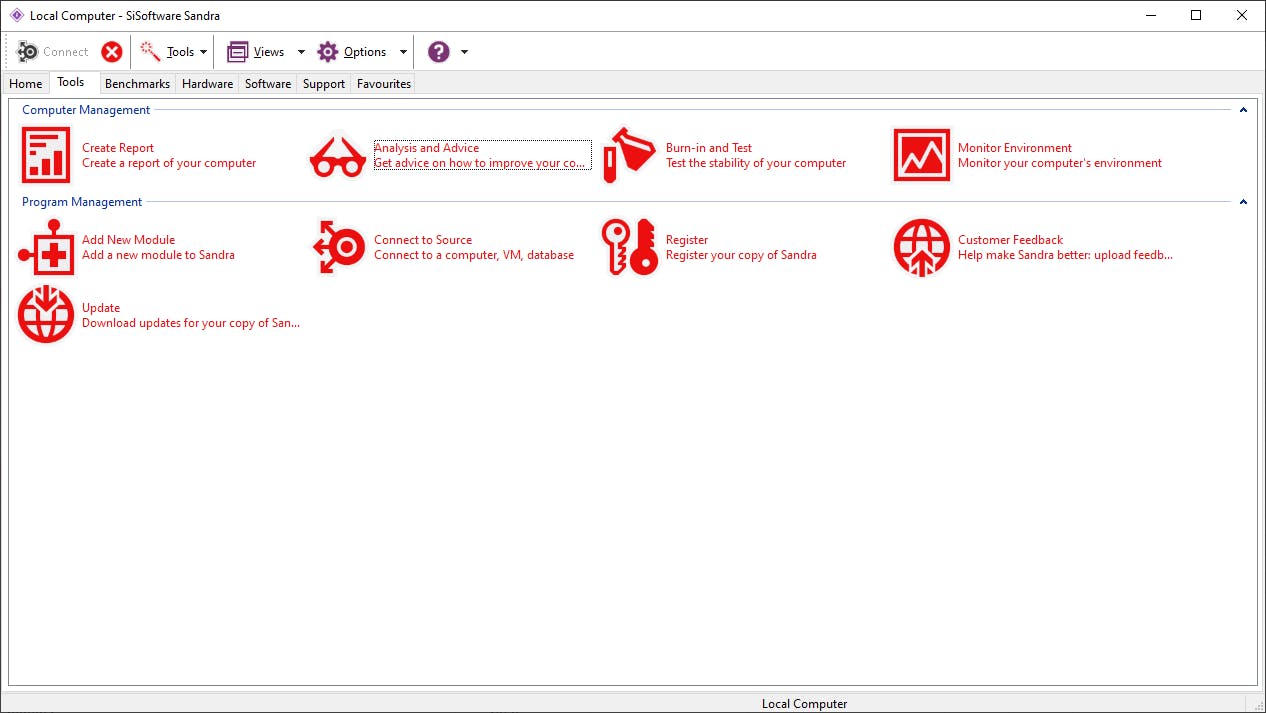This screenshot has width=1266, height=713.
Task: Click the Monitor Environment title text
Action: 1015,148
